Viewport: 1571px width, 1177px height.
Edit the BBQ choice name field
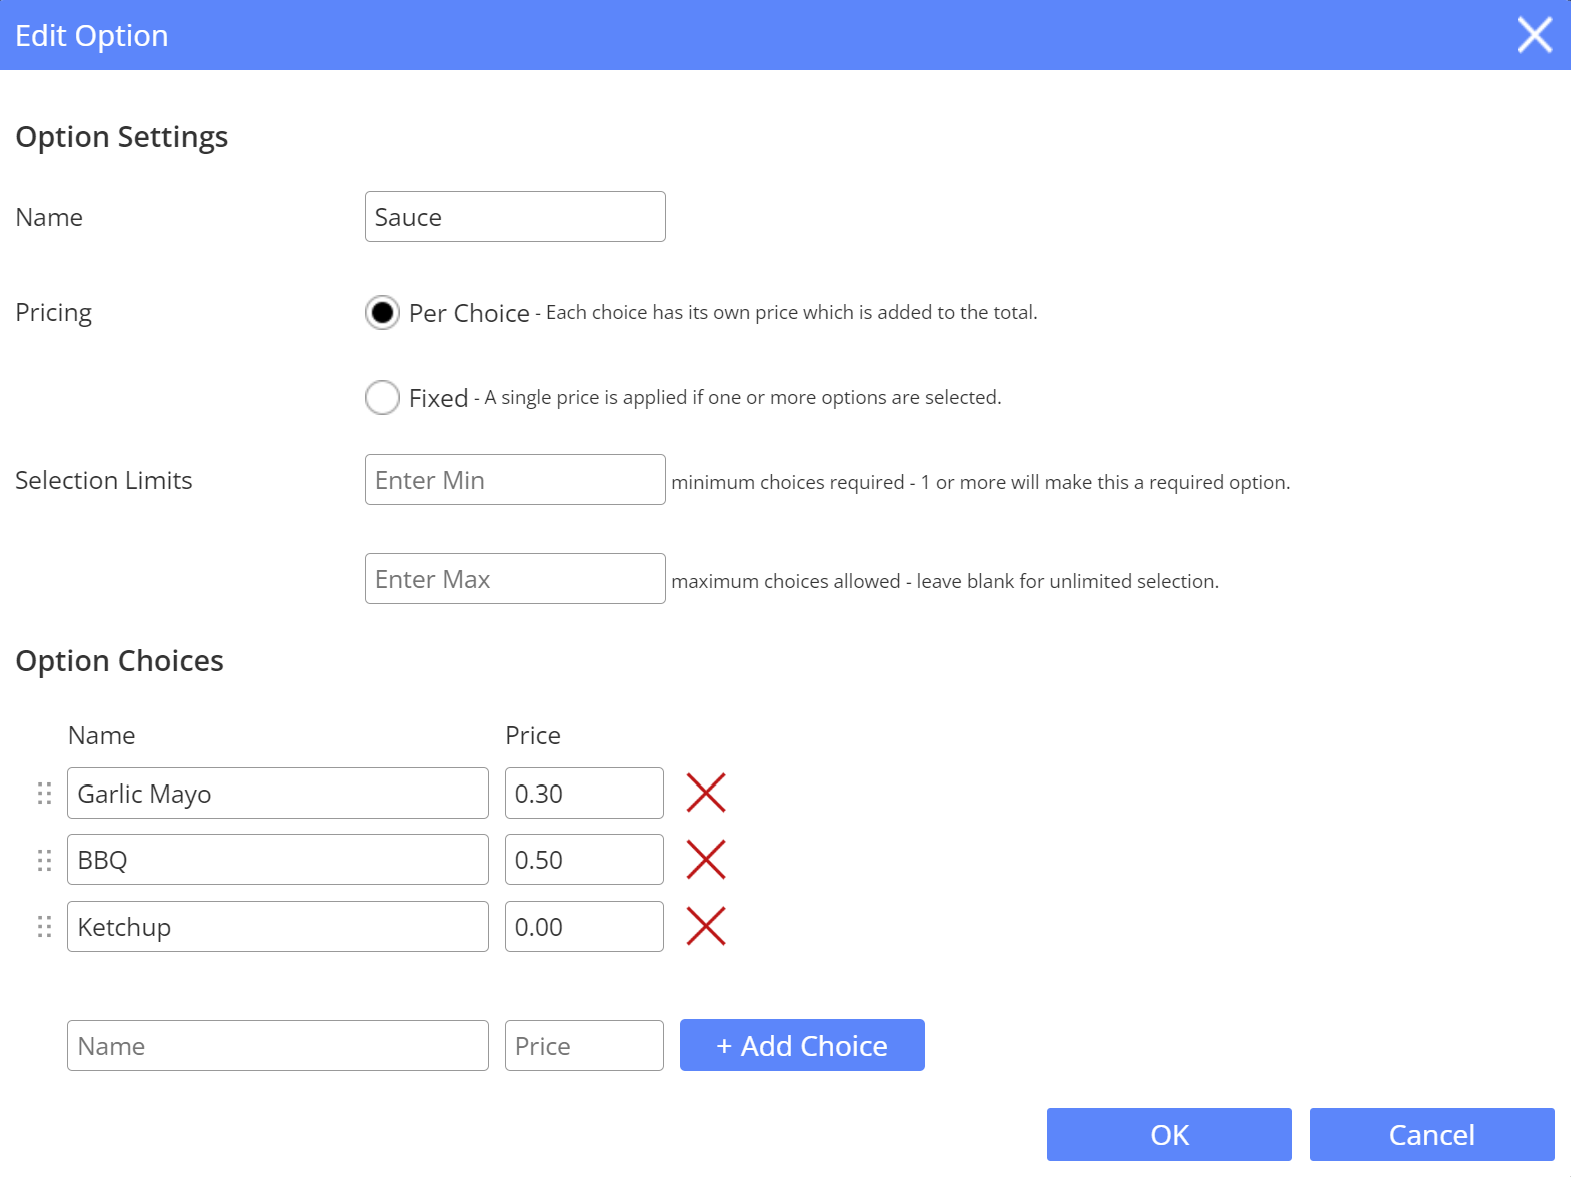277,859
